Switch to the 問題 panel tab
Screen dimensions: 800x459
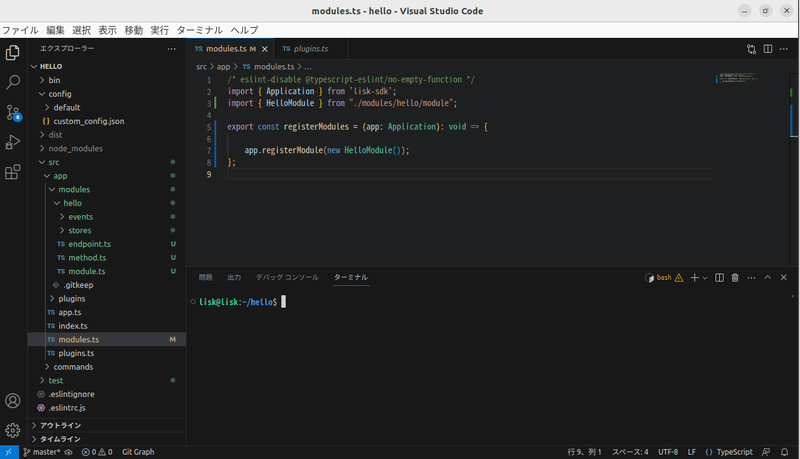206,277
